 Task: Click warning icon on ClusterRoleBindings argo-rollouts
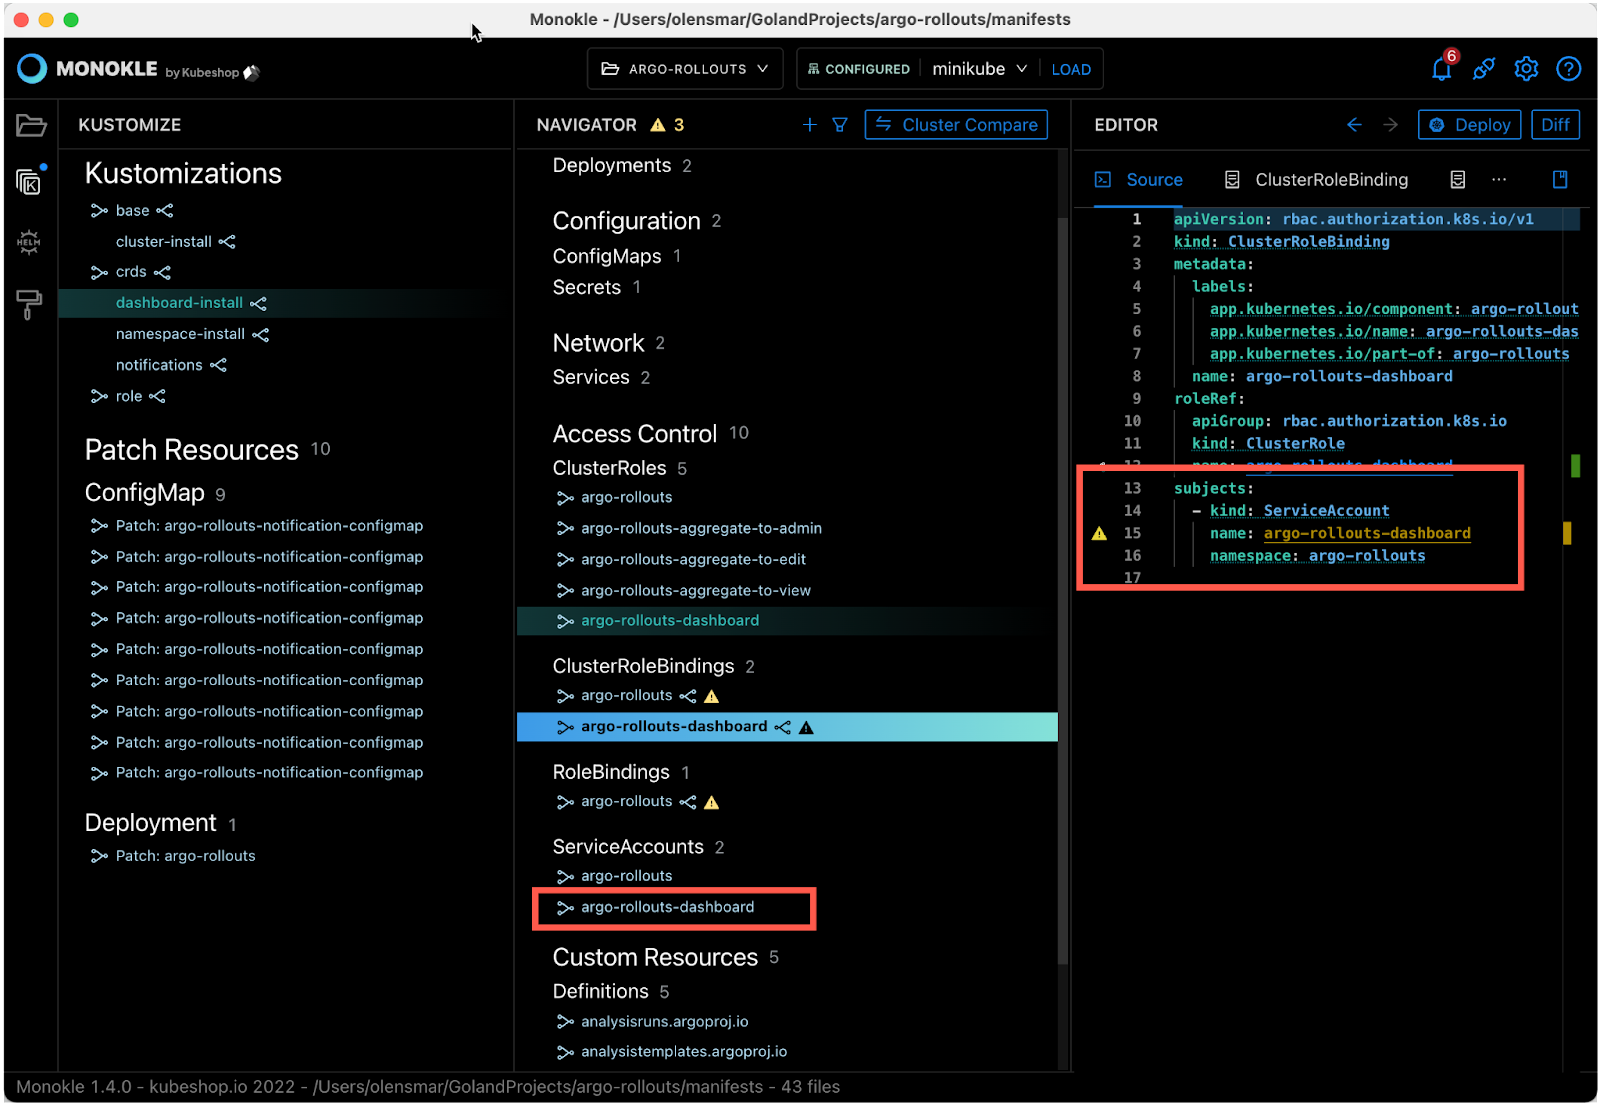pos(712,696)
